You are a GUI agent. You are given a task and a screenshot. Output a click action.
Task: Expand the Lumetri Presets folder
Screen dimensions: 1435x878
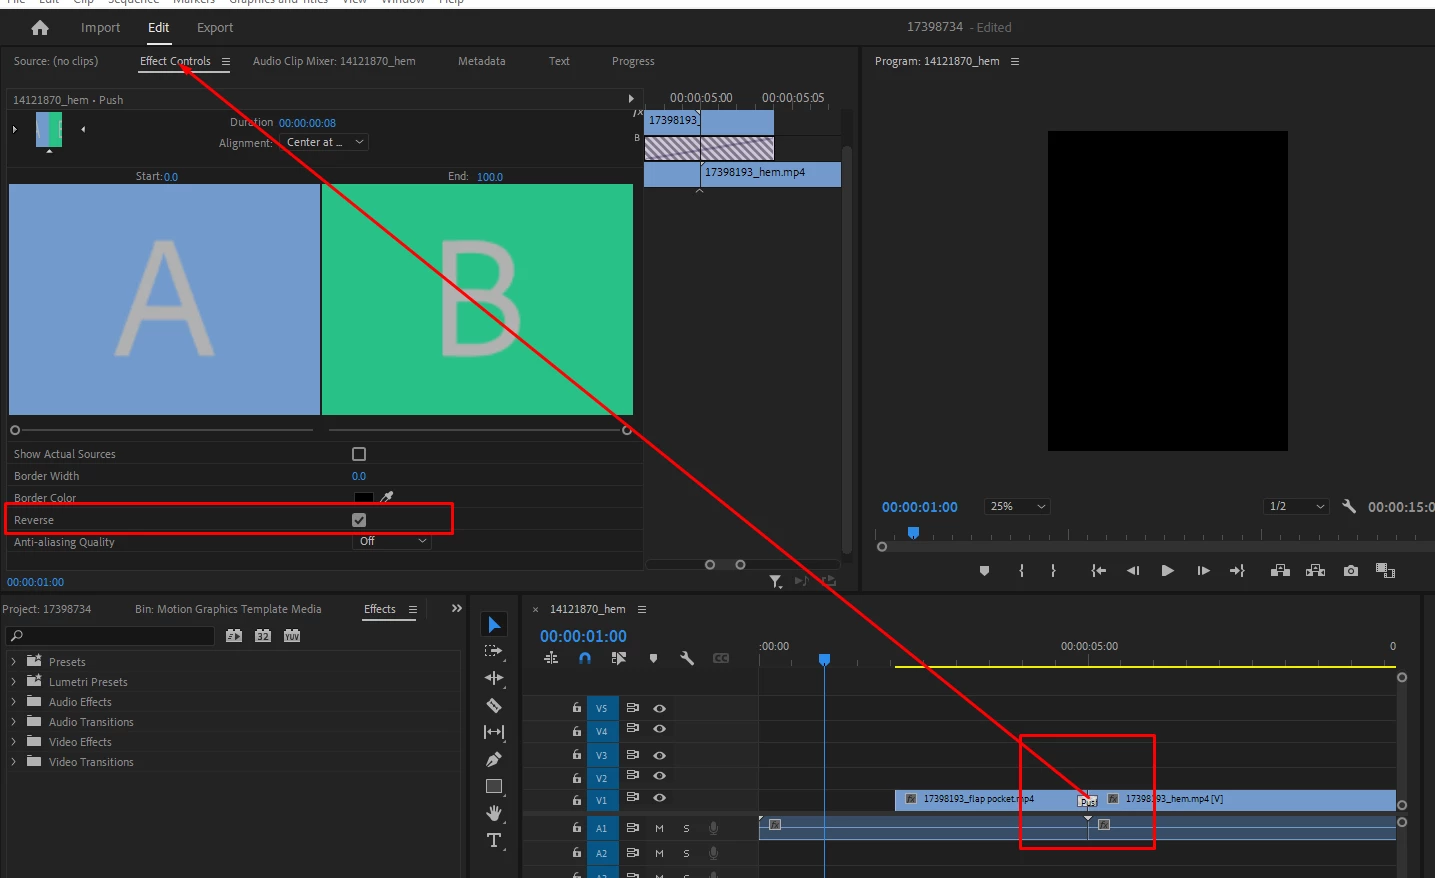(13, 682)
